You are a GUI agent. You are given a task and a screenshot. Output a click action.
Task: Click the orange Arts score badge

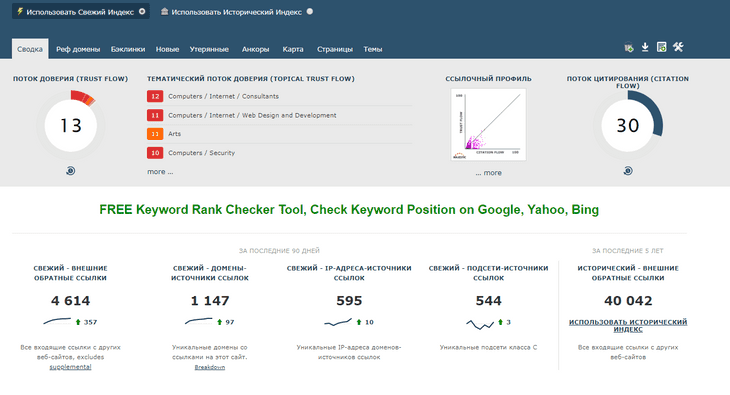pos(155,134)
